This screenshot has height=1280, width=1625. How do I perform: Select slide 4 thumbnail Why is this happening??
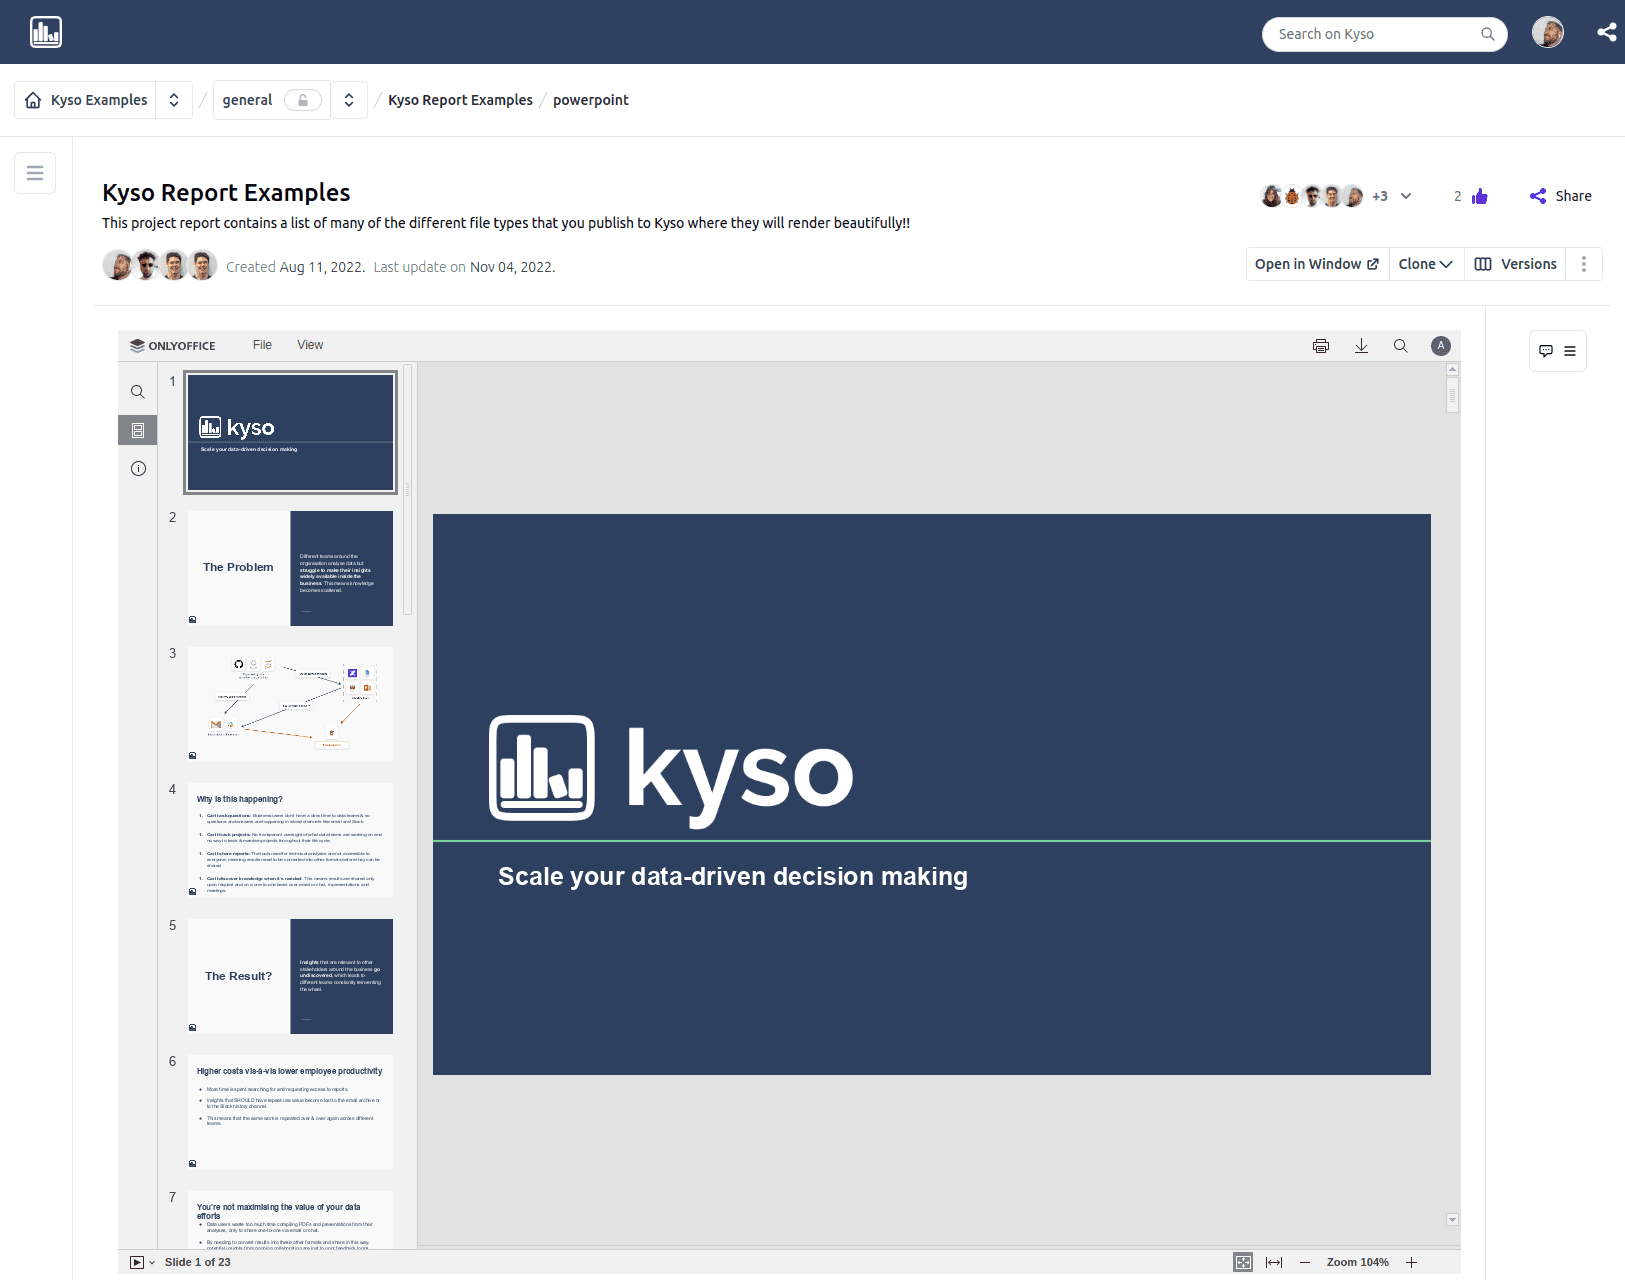[290, 840]
